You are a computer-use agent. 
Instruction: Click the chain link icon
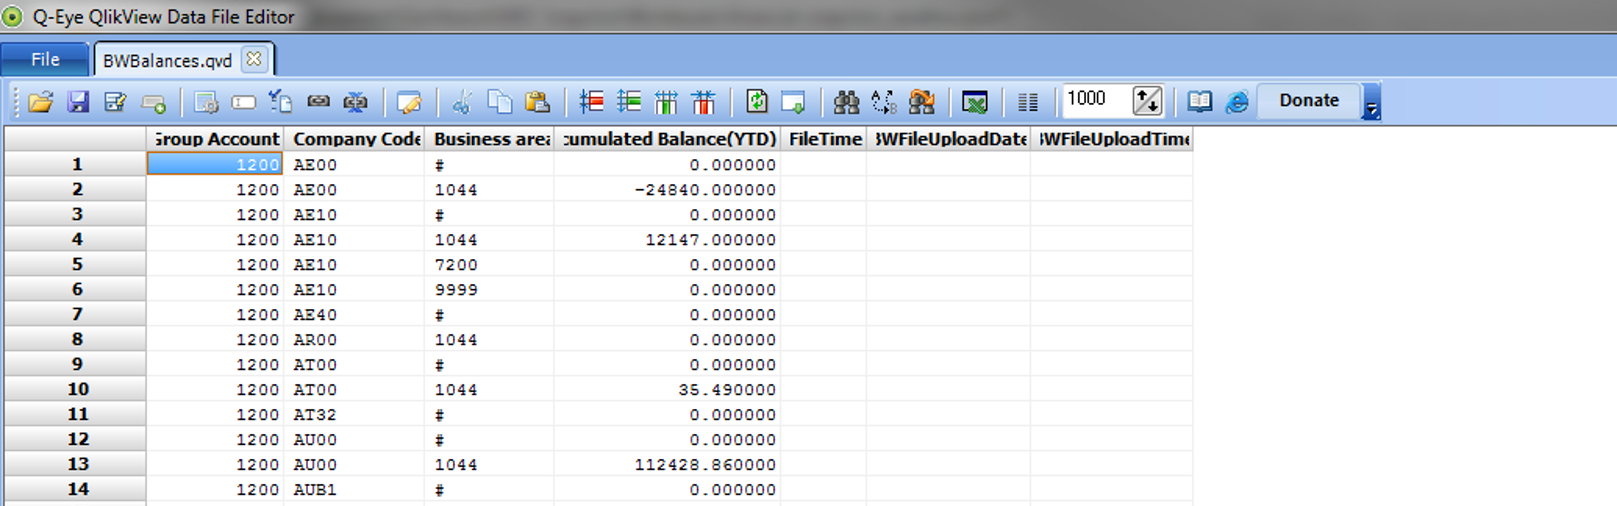318,101
